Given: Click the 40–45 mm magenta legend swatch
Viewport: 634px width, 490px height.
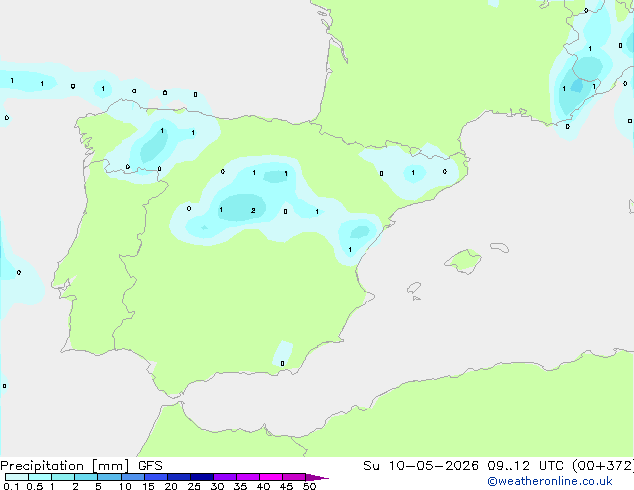Looking at the screenshot, I should tap(271, 477).
